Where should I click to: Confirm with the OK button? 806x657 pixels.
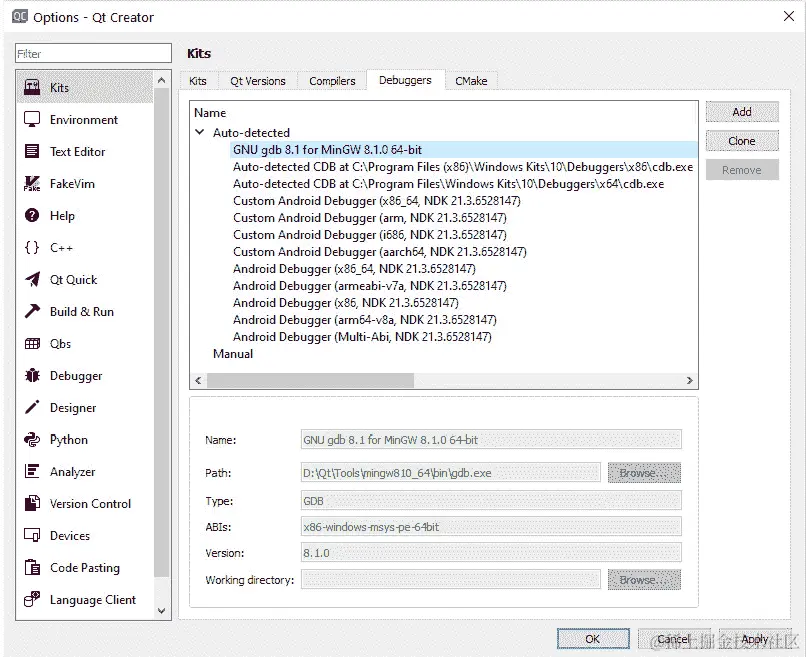click(593, 638)
